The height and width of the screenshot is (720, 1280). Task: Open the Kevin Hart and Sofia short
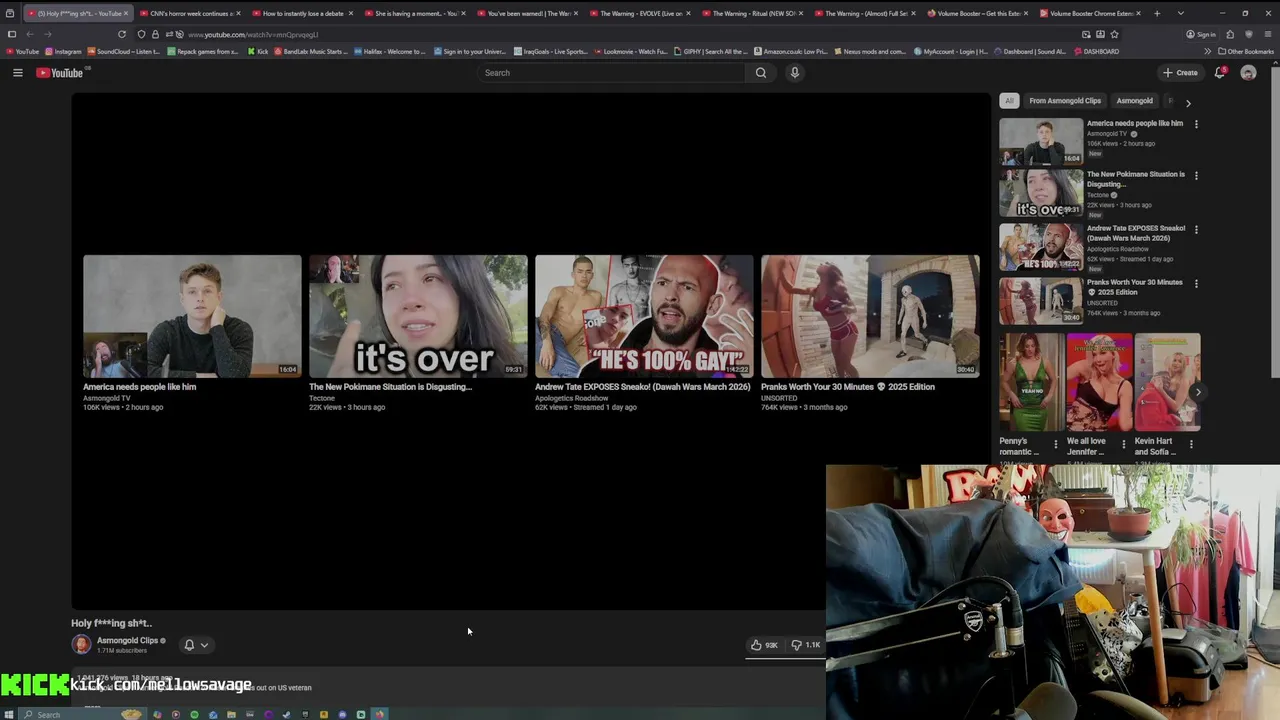pyautogui.click(x=1167, y=382)
